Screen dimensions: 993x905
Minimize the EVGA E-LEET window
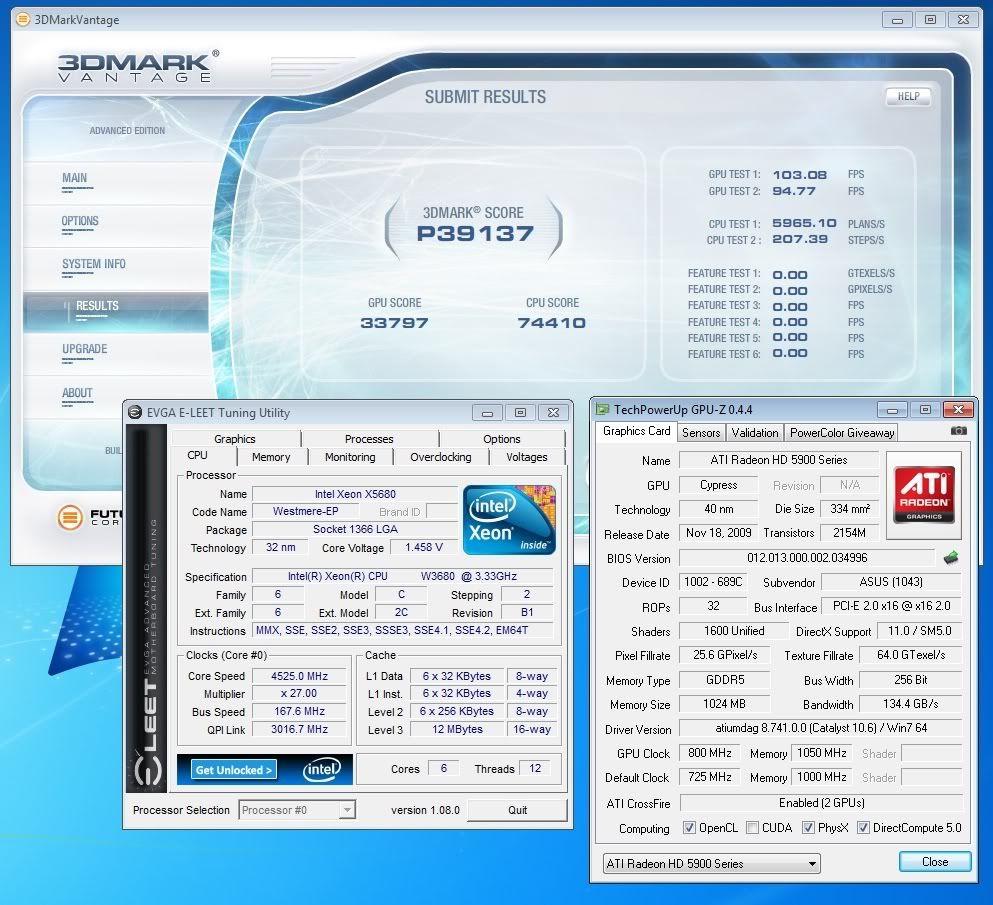point(487,413)
